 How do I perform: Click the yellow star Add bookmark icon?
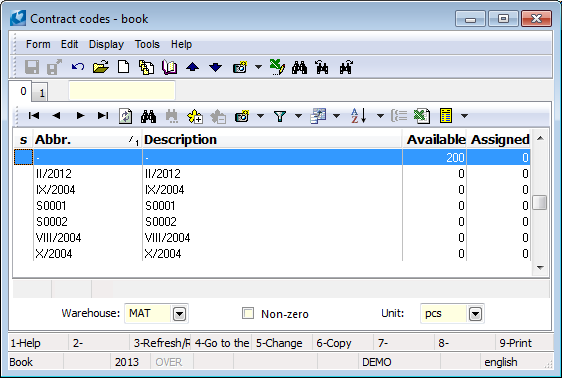coord(195,116)
